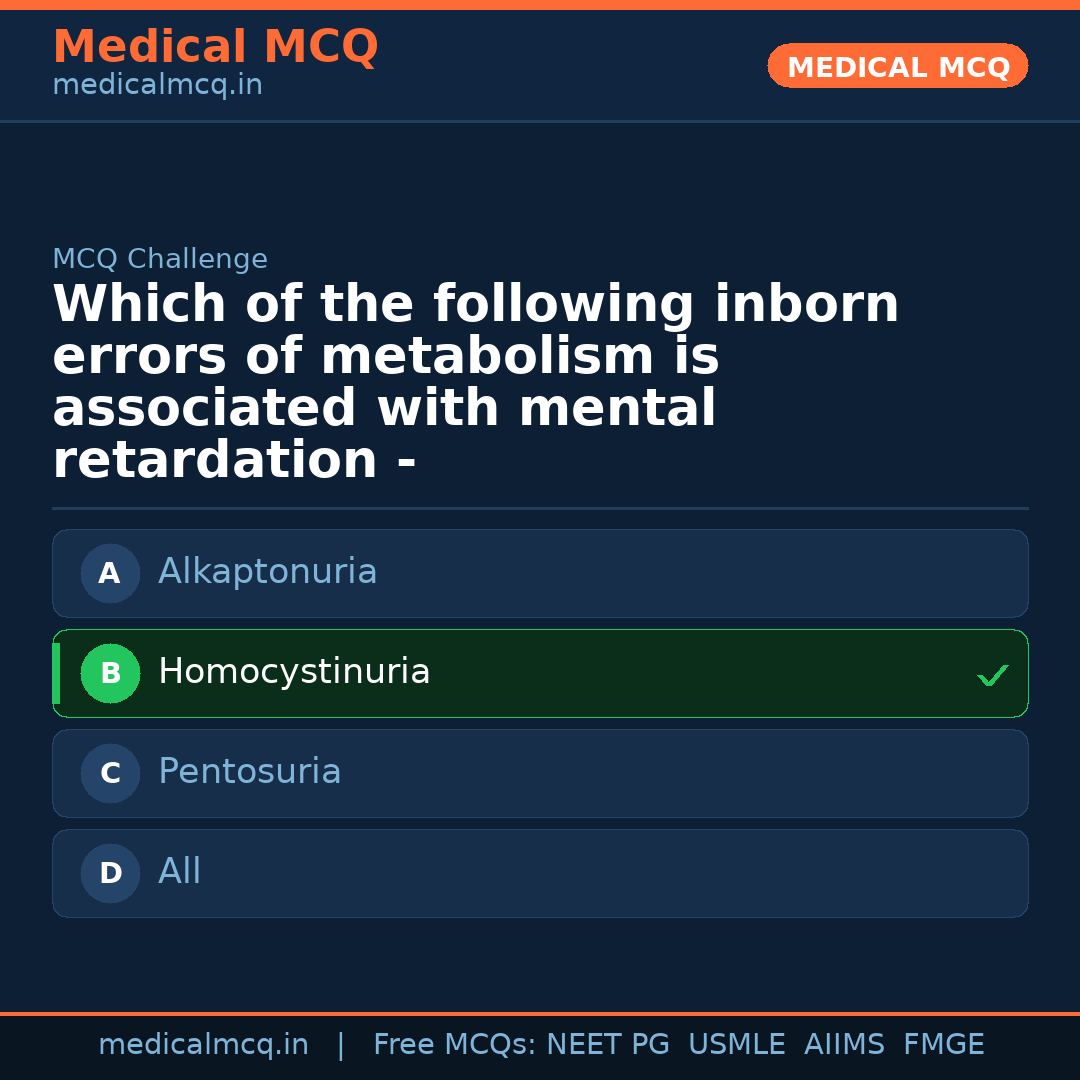Open the medicalmcq.in link under the logo
This screenshot has width=1080, height=1080.
click(156, 85)
